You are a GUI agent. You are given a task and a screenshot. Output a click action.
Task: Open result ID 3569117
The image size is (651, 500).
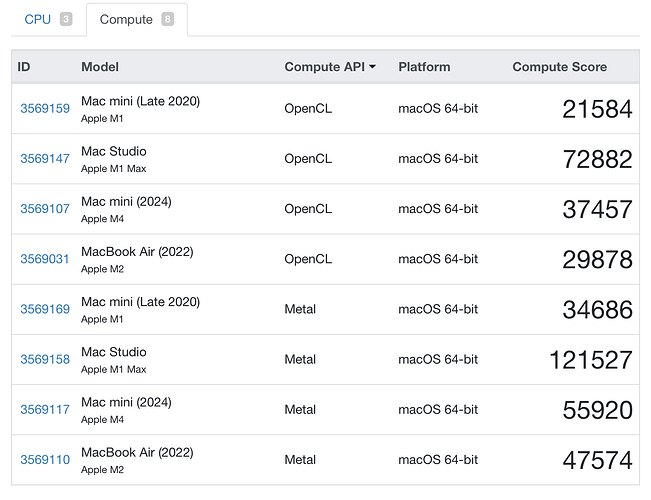pos(45,409)
